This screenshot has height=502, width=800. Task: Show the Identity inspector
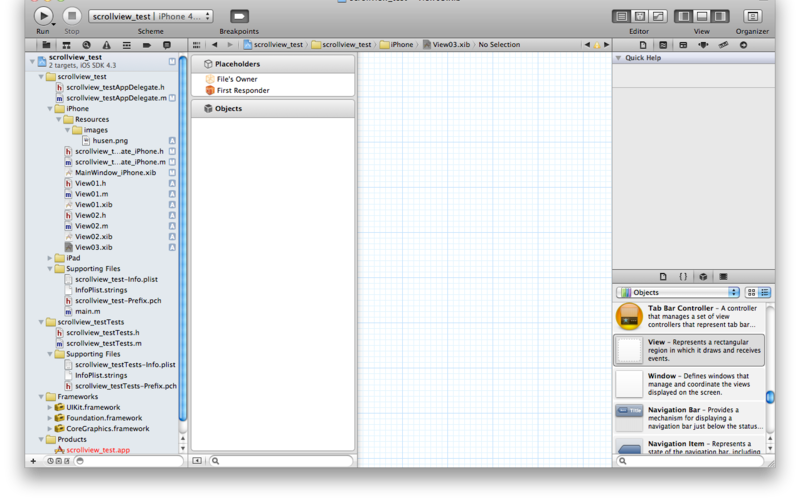pyautogui.click(x=683, y=45)
